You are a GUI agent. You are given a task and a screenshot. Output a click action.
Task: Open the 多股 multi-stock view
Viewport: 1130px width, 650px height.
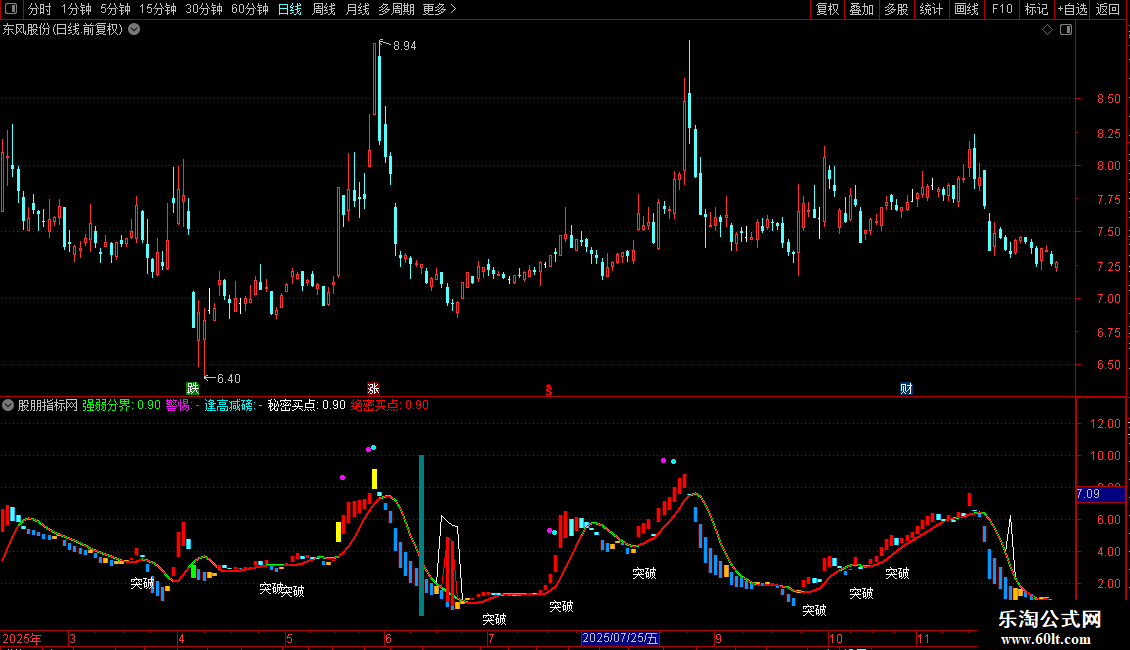pos(896,9)
